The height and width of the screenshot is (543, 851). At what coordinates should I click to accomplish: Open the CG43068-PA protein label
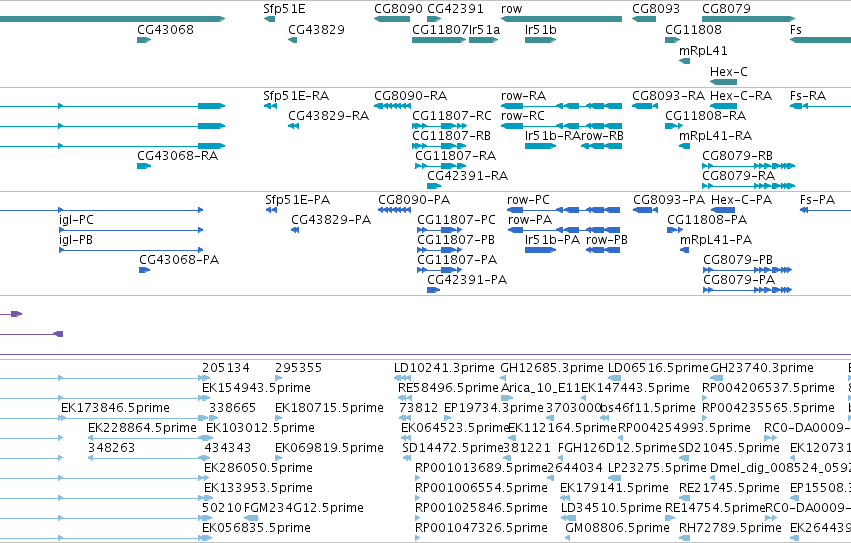point(179,260)
